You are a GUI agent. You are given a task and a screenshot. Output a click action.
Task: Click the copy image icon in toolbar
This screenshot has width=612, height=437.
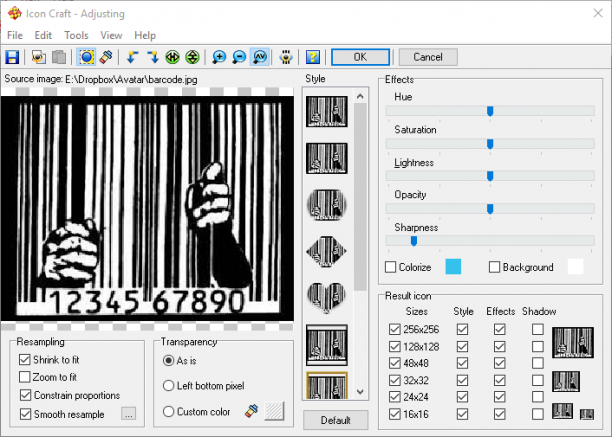coord(38,57)
